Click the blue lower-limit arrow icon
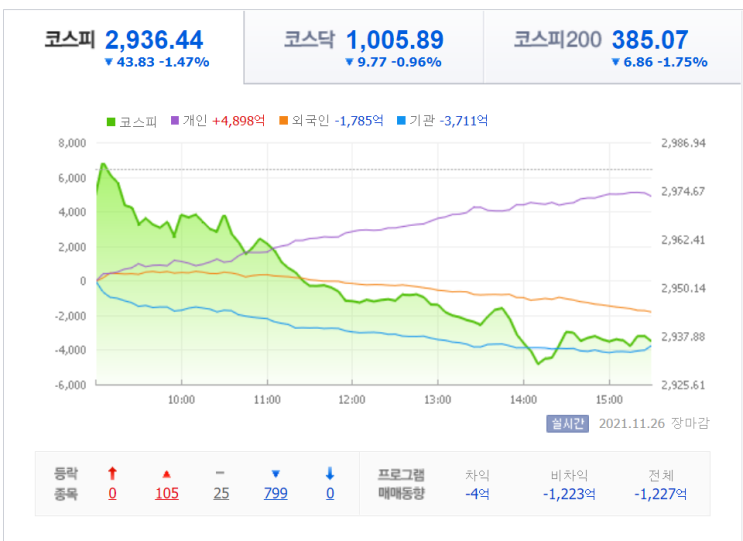The image size is (743, 541). coord(330,473)
